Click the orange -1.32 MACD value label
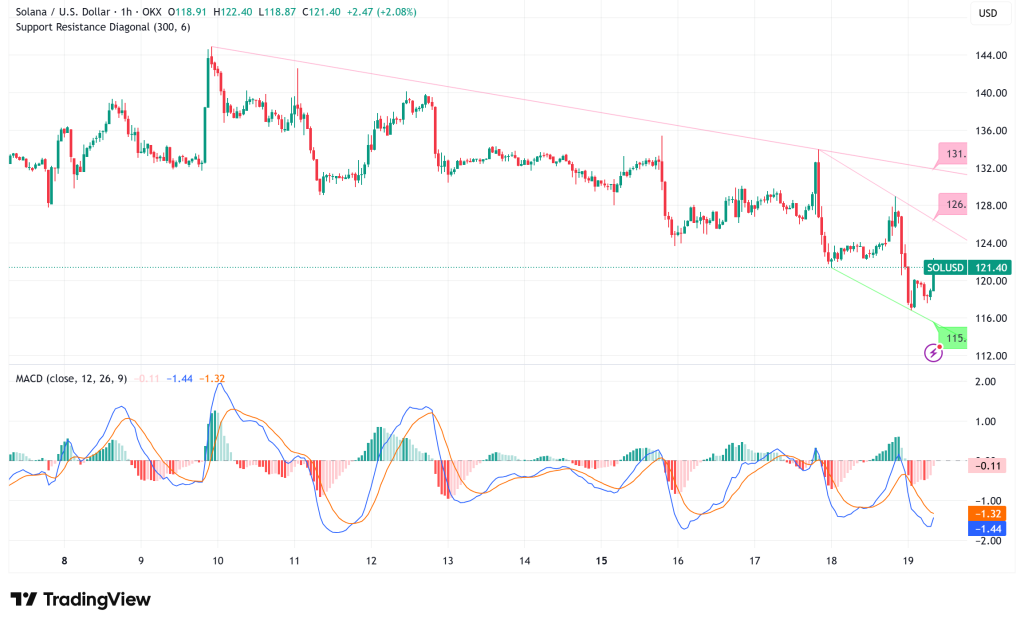The image size is (1024, 626). click(989, 511)
